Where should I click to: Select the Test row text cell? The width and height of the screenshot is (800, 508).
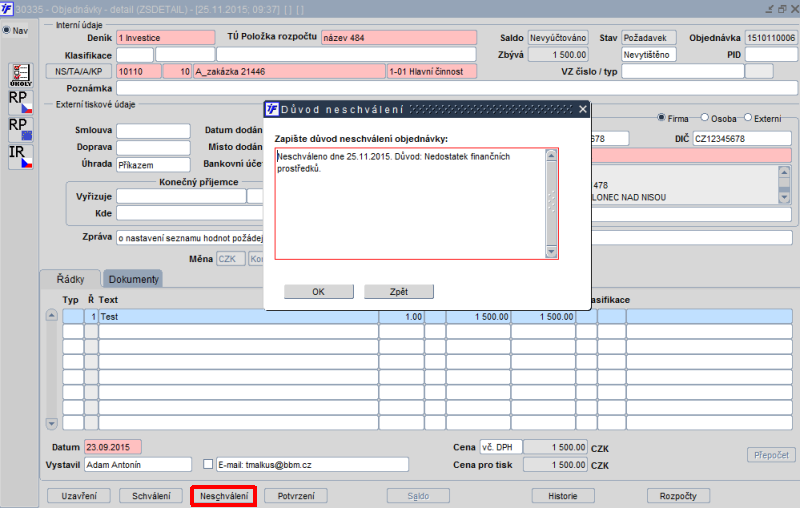tap(238, 316)
